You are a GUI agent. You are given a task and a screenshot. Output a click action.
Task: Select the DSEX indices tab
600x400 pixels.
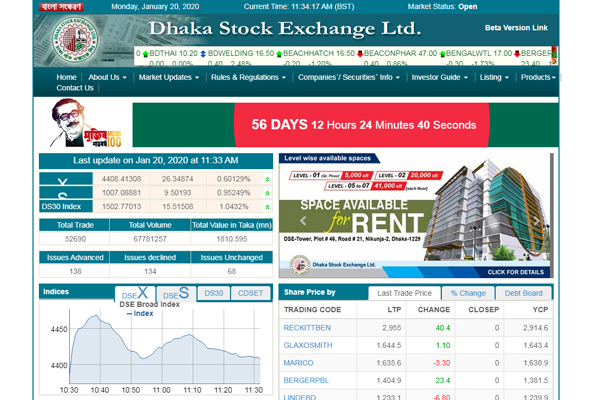pyautogui.click(x=135, y=294)
